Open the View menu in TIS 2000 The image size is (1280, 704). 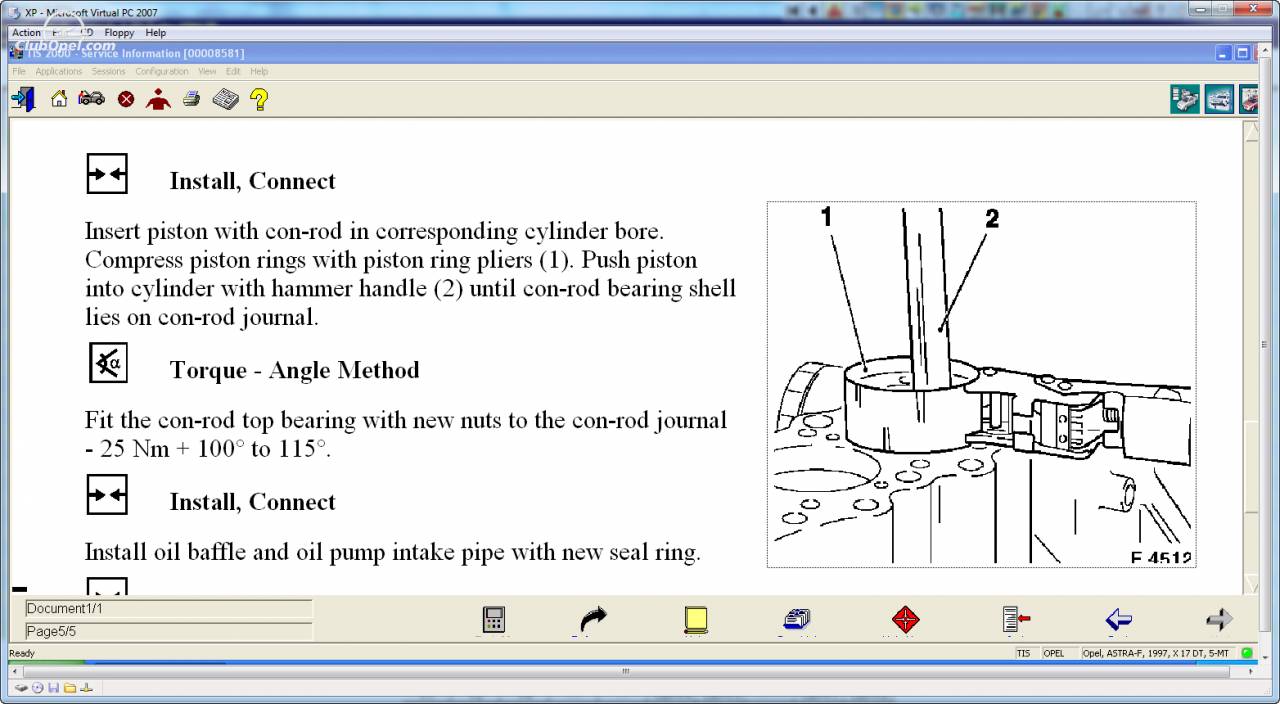point(207,72)
